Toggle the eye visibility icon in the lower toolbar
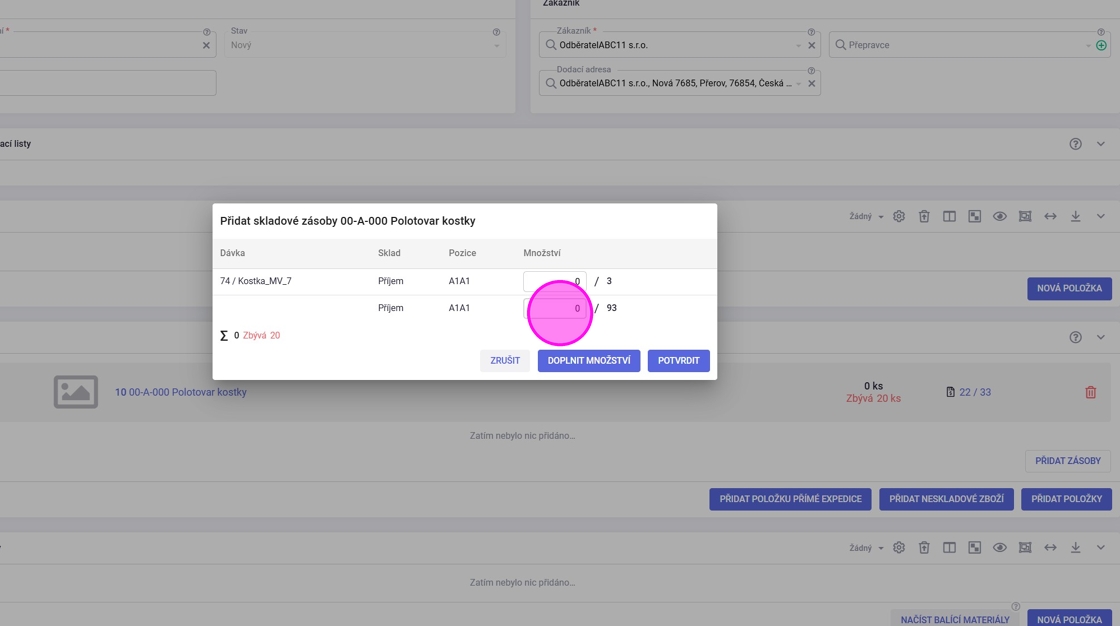Image resolution: width=1120 pixels, height=626 pixels. (999, 548)
